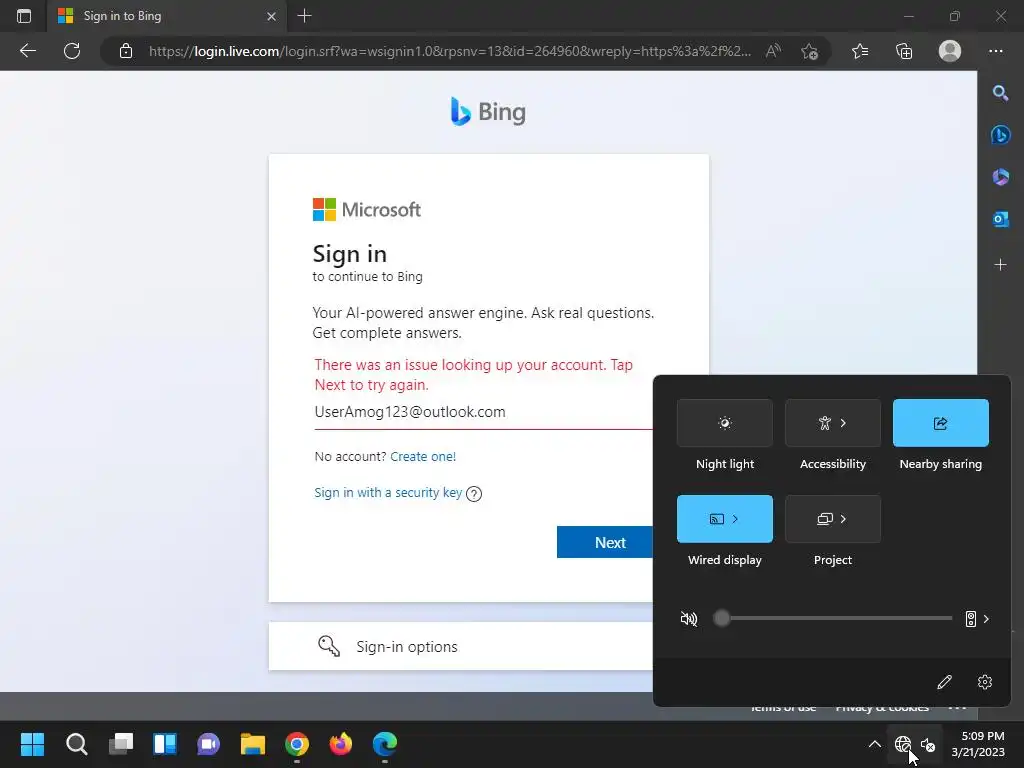Open the Windows Start menu

tap(32, 744)
